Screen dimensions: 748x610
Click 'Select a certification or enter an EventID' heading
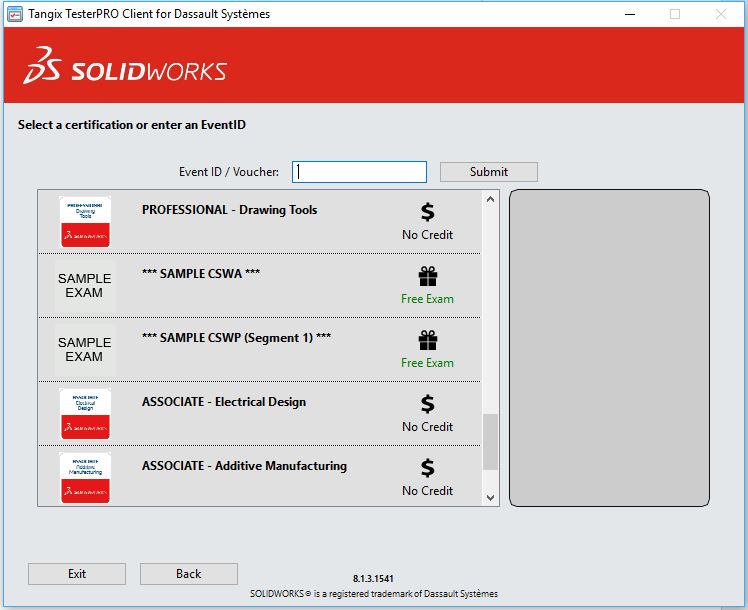pyautogui.click(x=132, y=125)
